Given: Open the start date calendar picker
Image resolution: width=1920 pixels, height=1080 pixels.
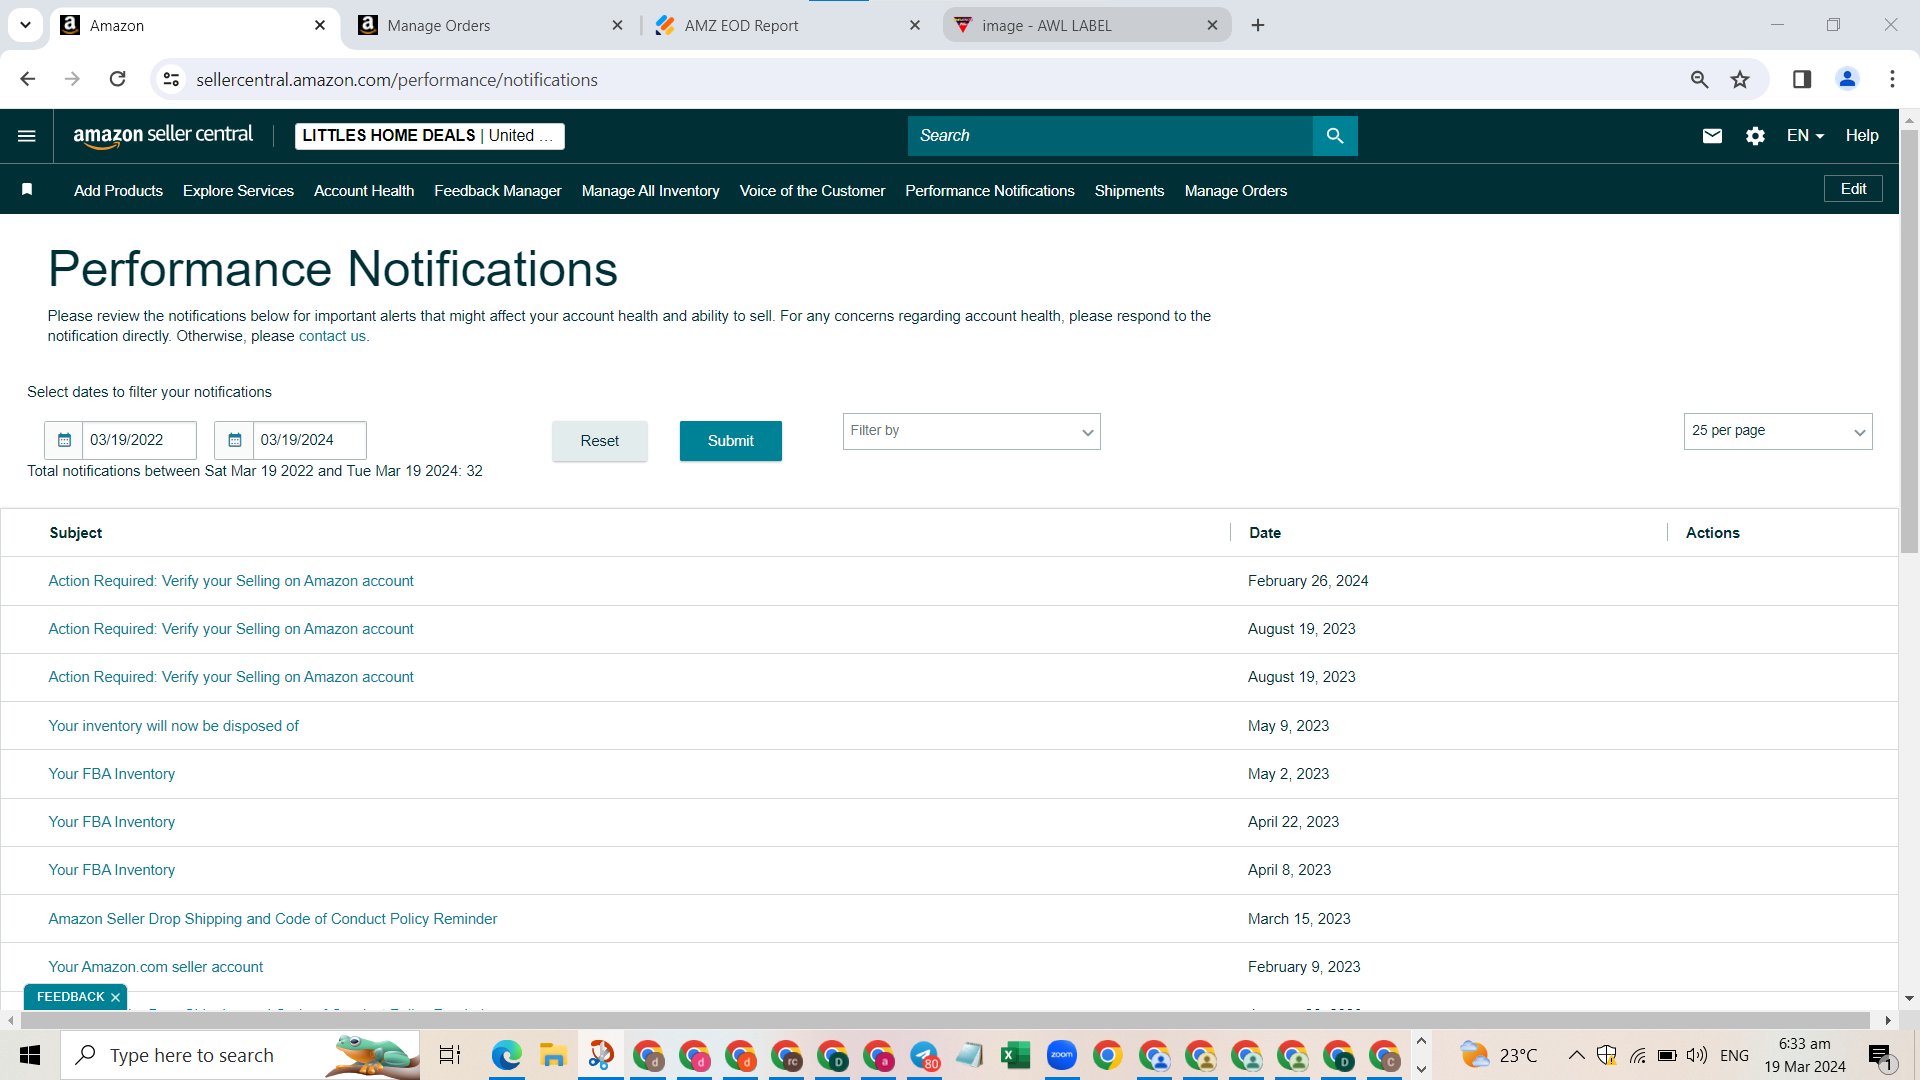Looking at the screenshot, I should click(64, 440).
